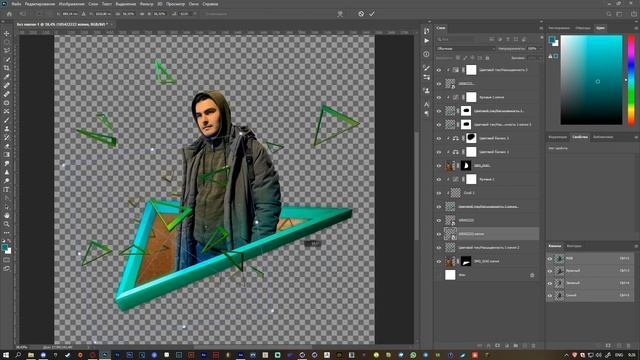Select the Type tool in toolbar

pyautogui.click(x=7, y=189)
